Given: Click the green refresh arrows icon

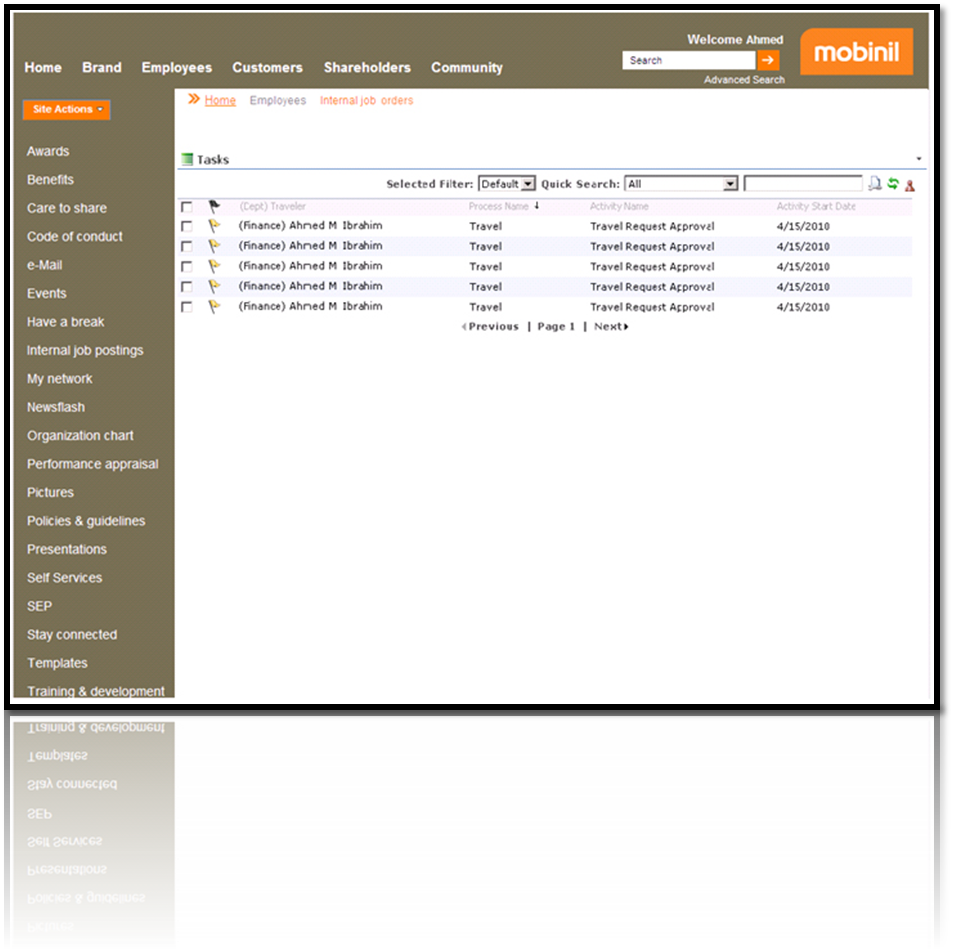Looking at the screenshot, I should [893, 184].
